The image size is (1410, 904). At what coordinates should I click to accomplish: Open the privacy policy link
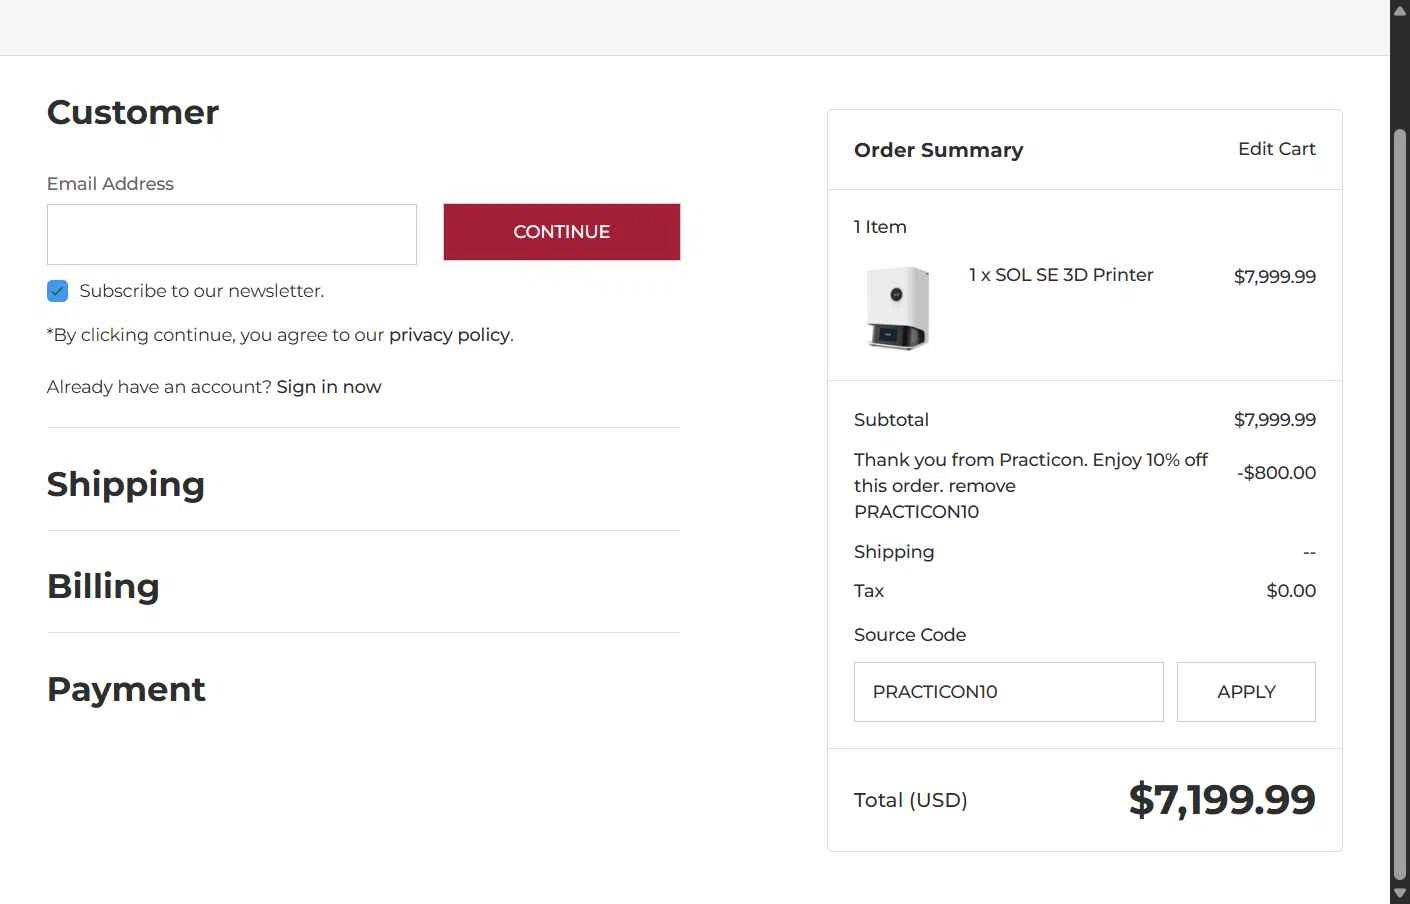pyautogui.click(x=449, y=335)
